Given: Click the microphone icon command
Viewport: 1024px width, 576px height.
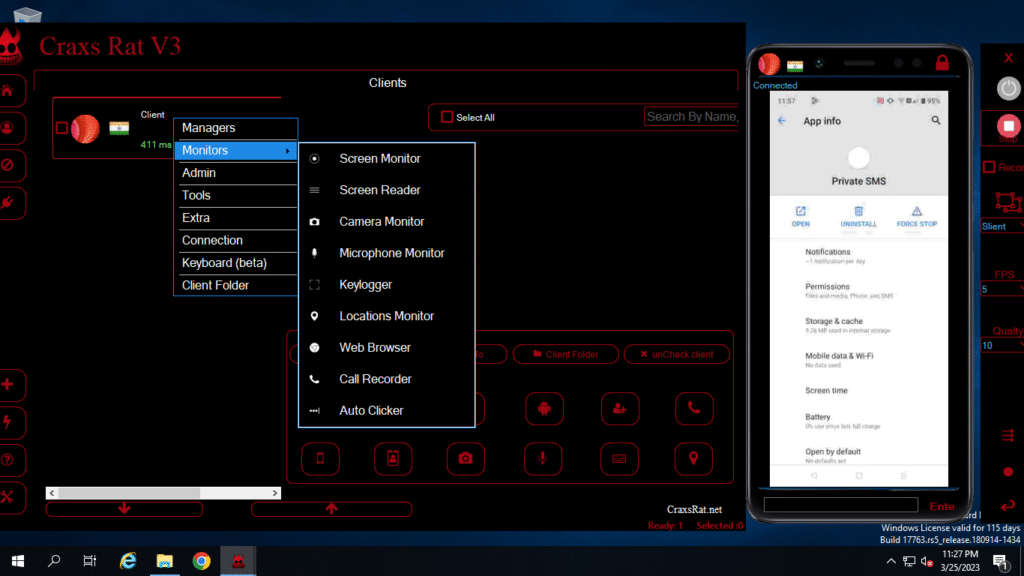Looking at the screenshot, I should [544, 458].
